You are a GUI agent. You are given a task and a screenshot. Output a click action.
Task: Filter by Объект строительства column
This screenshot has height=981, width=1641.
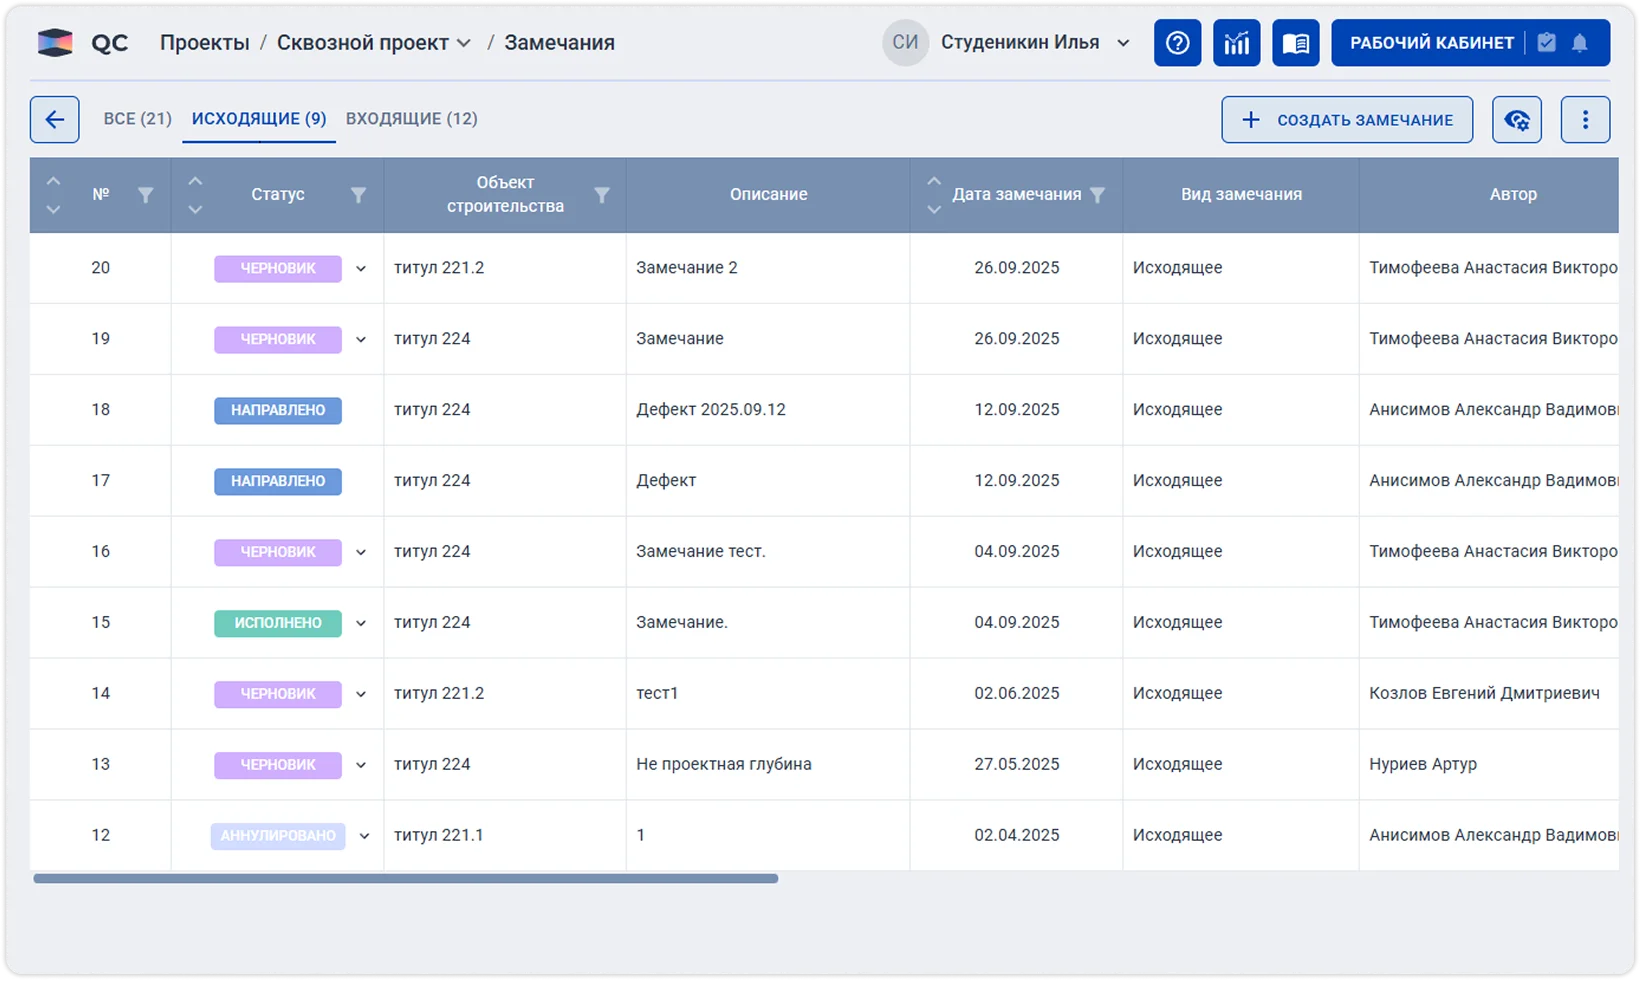(602, 195)
